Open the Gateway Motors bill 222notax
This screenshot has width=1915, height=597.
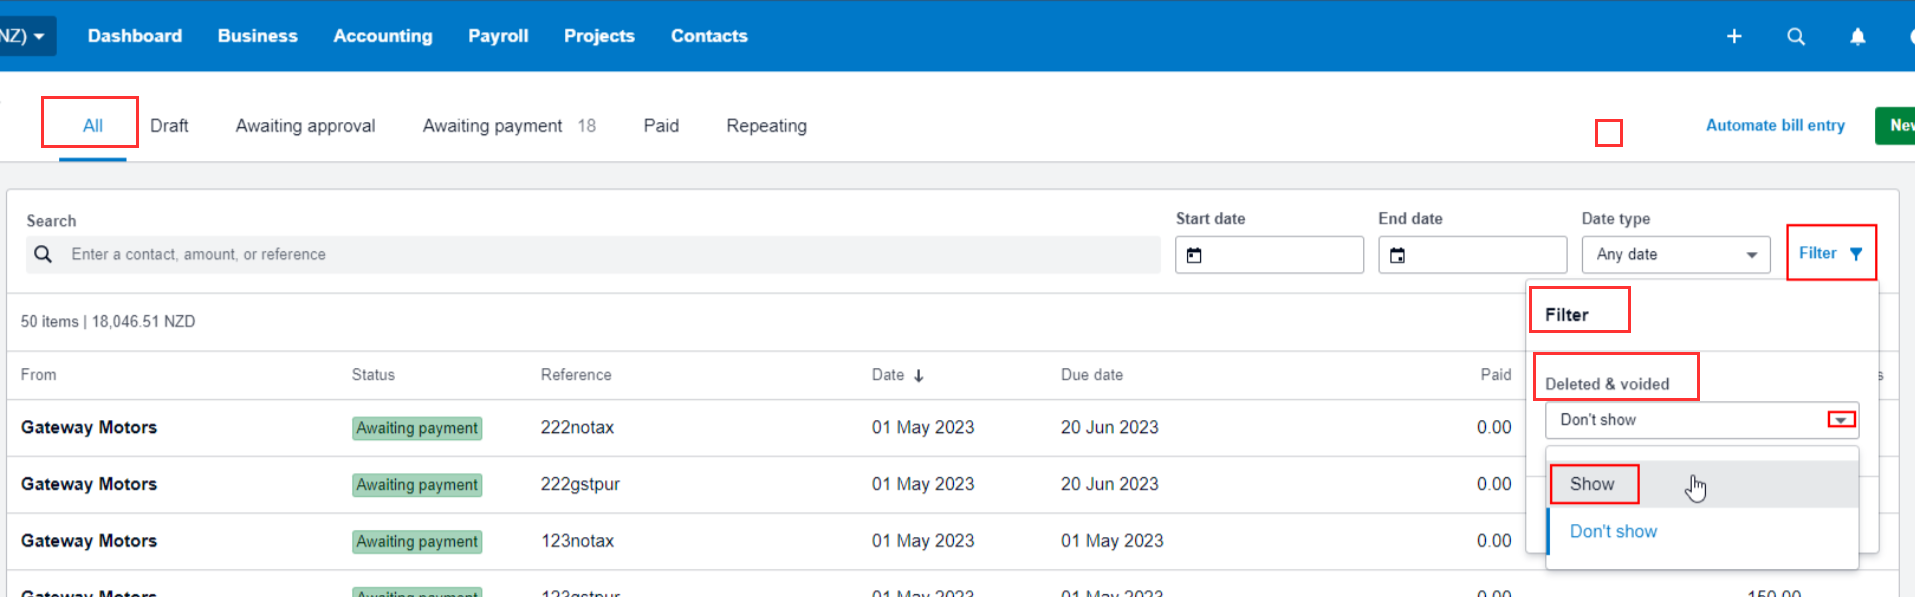click(89, 427)
